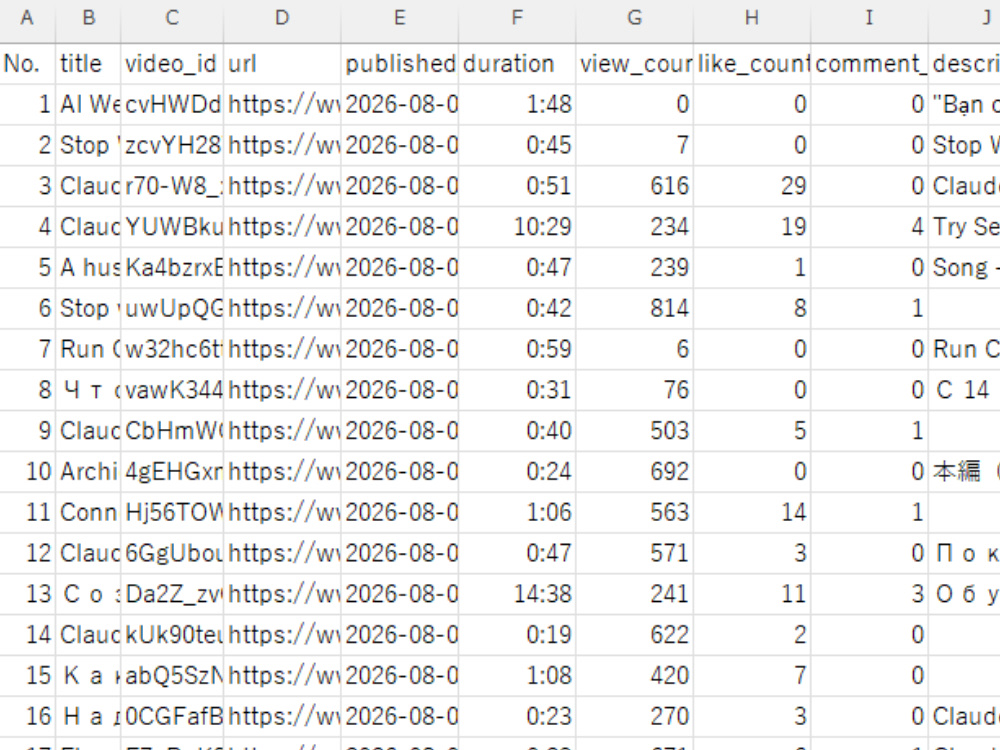Viewport: 1000px width, 750px height.
Task: Select column G header
Action: pyautogui.click(x=635, y=18)
